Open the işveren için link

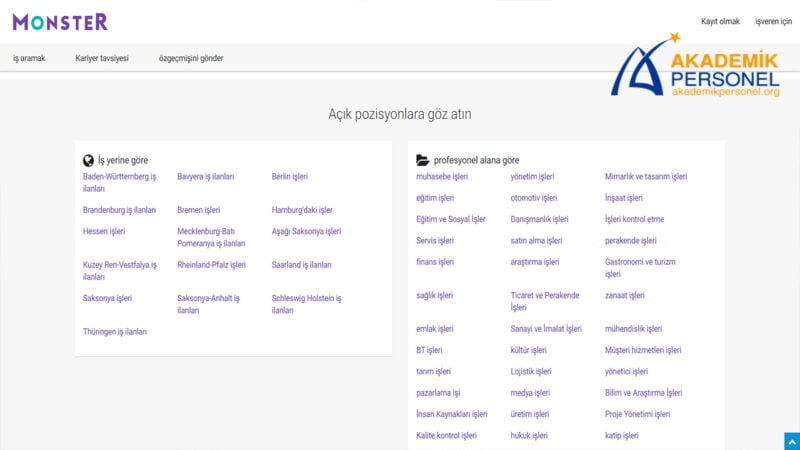pyautogui.click(x=773, y=21)
